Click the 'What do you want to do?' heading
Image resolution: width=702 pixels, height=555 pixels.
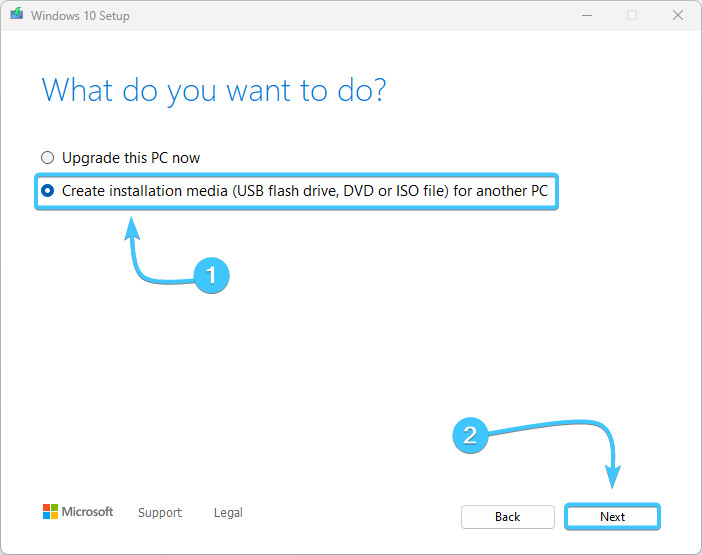click(214, 91)
